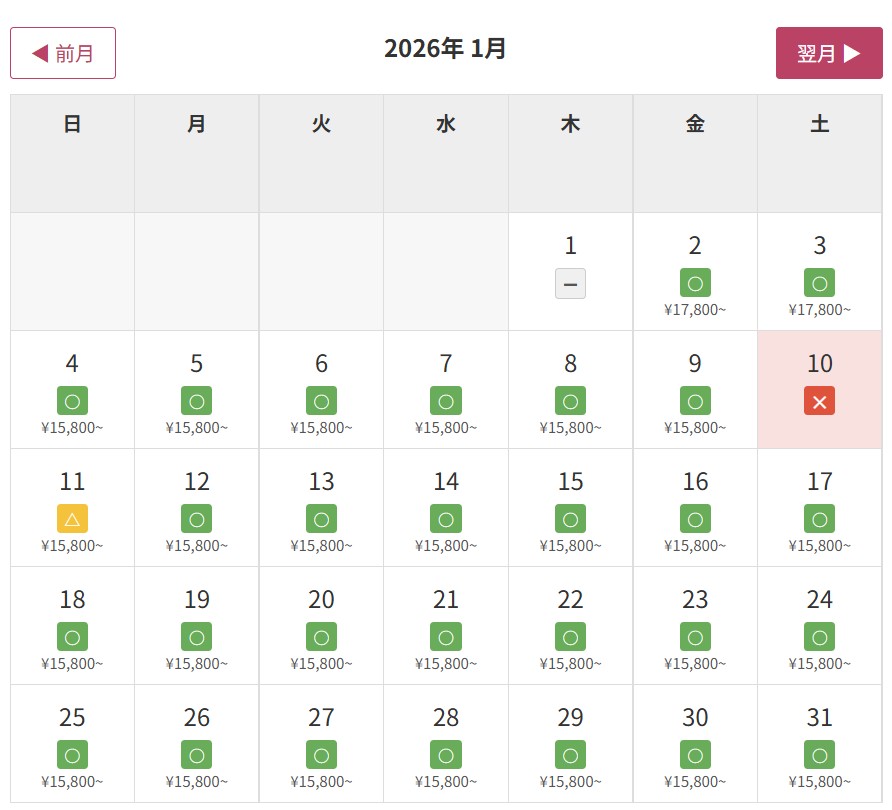Click the 2026年 1月 month title

pyautogui.click(x=445, y=48)
